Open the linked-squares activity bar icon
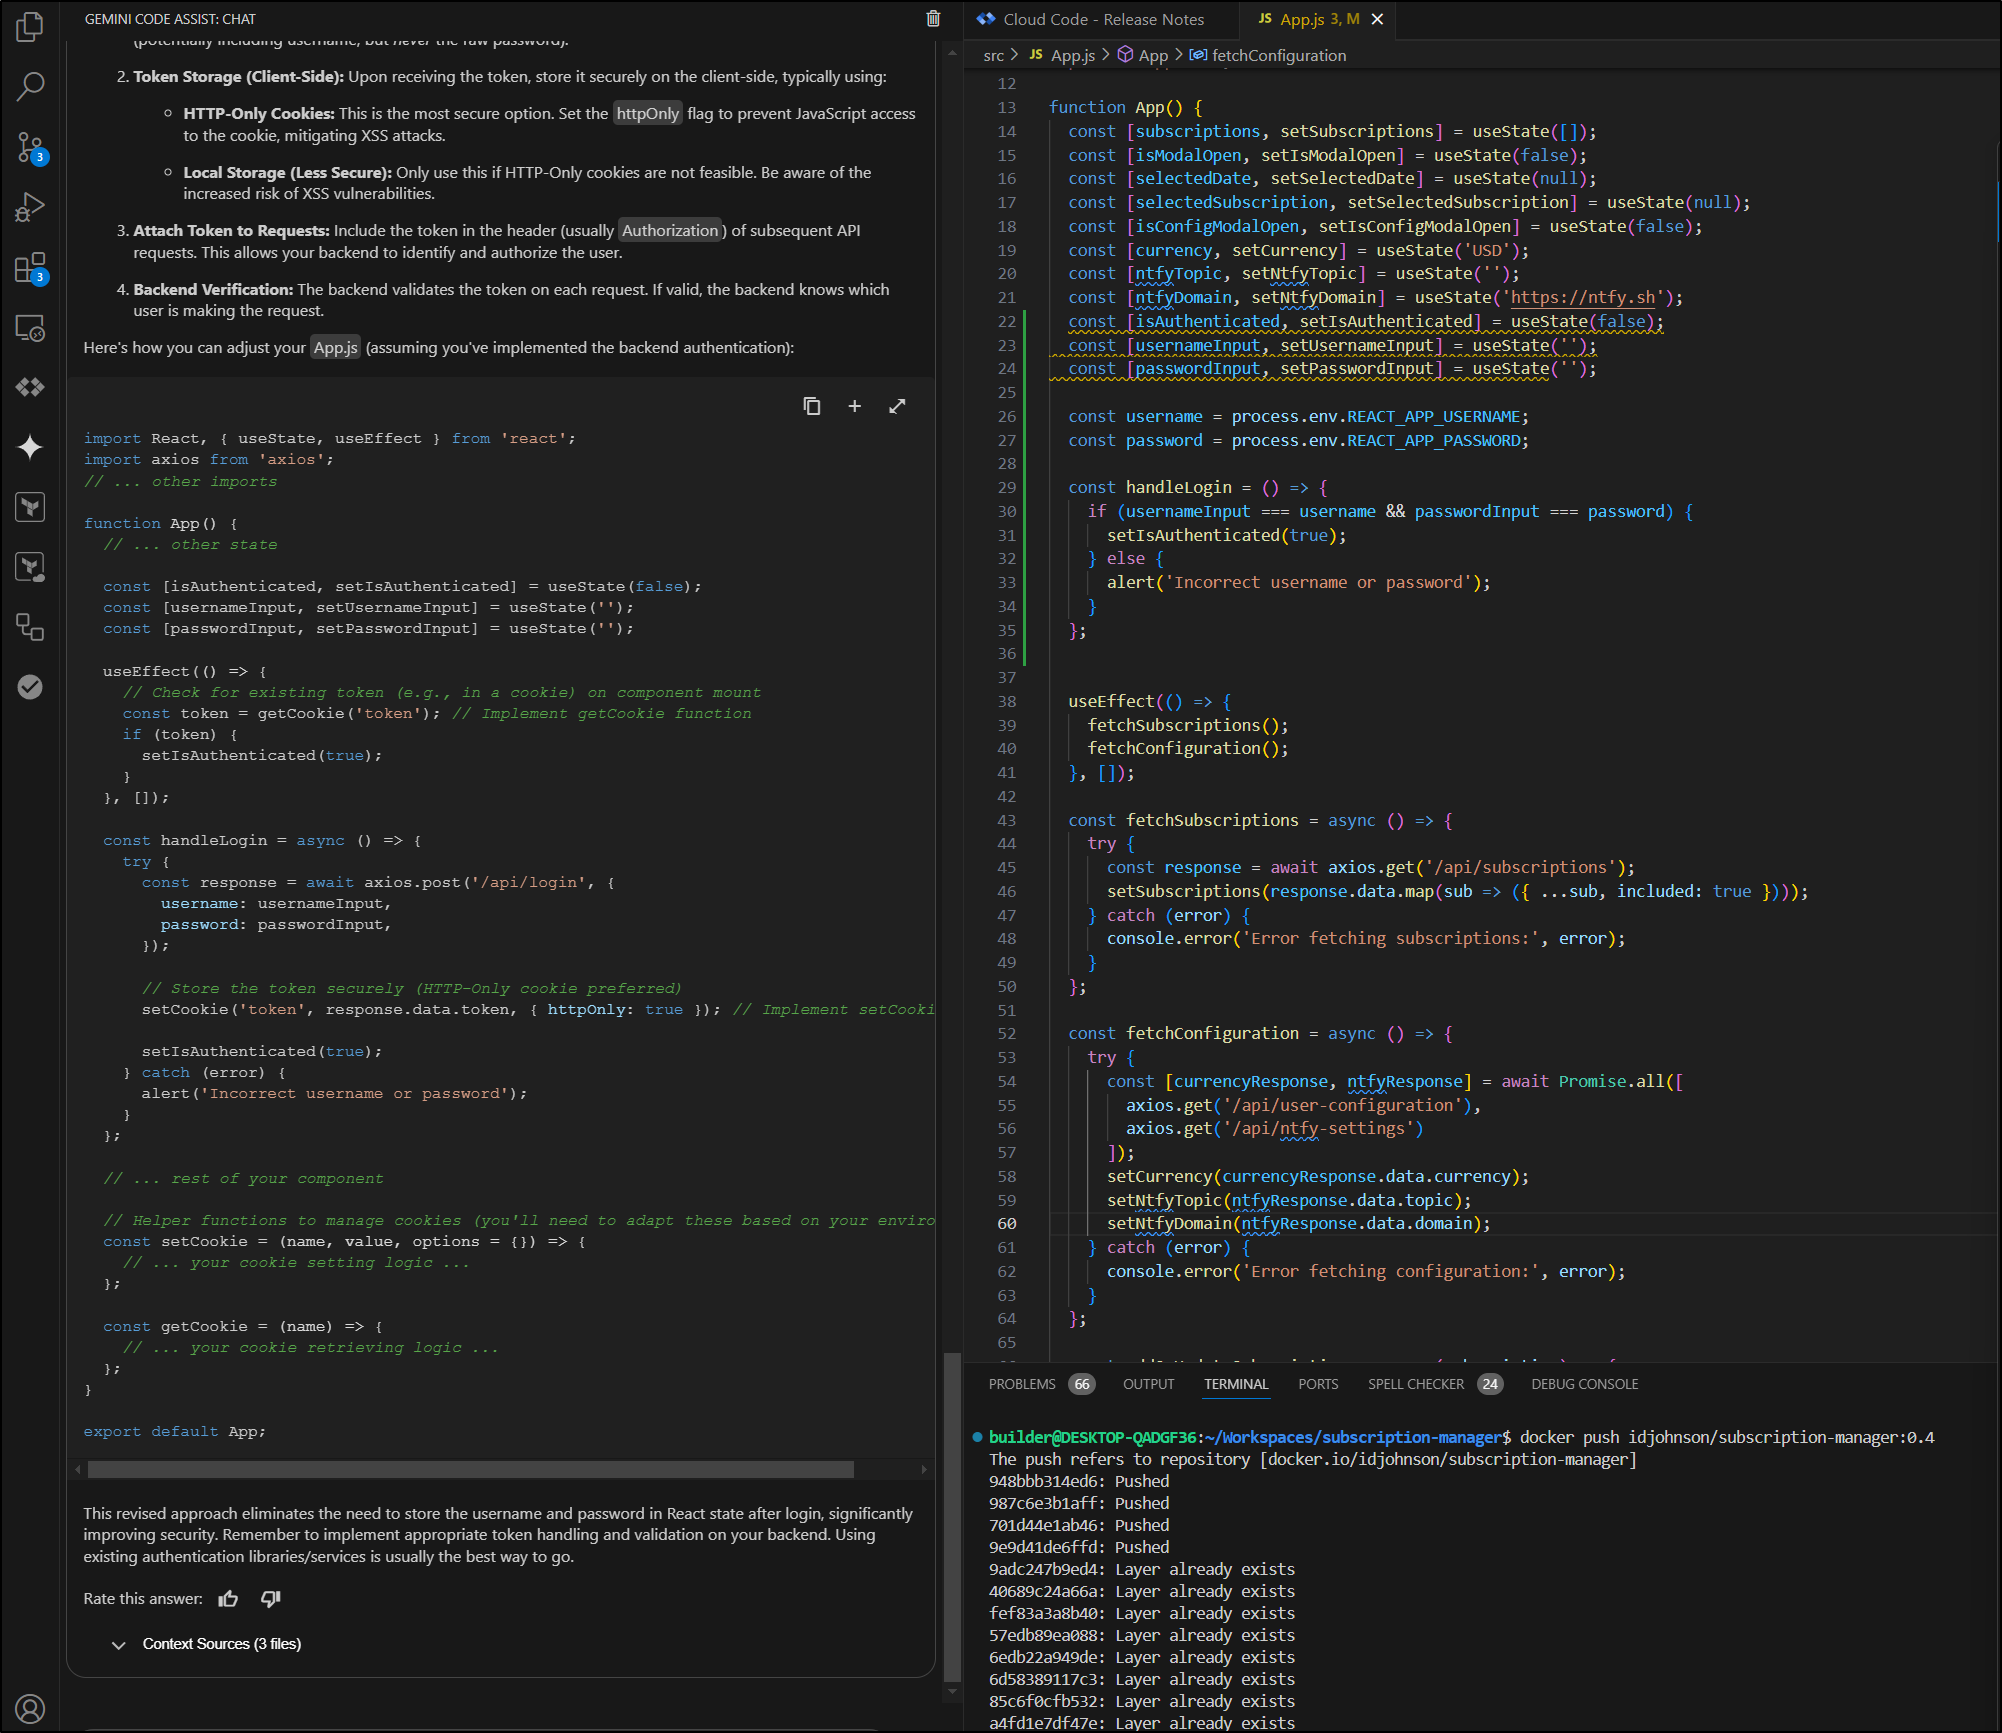2002x1733 pixels. point(30,627)
